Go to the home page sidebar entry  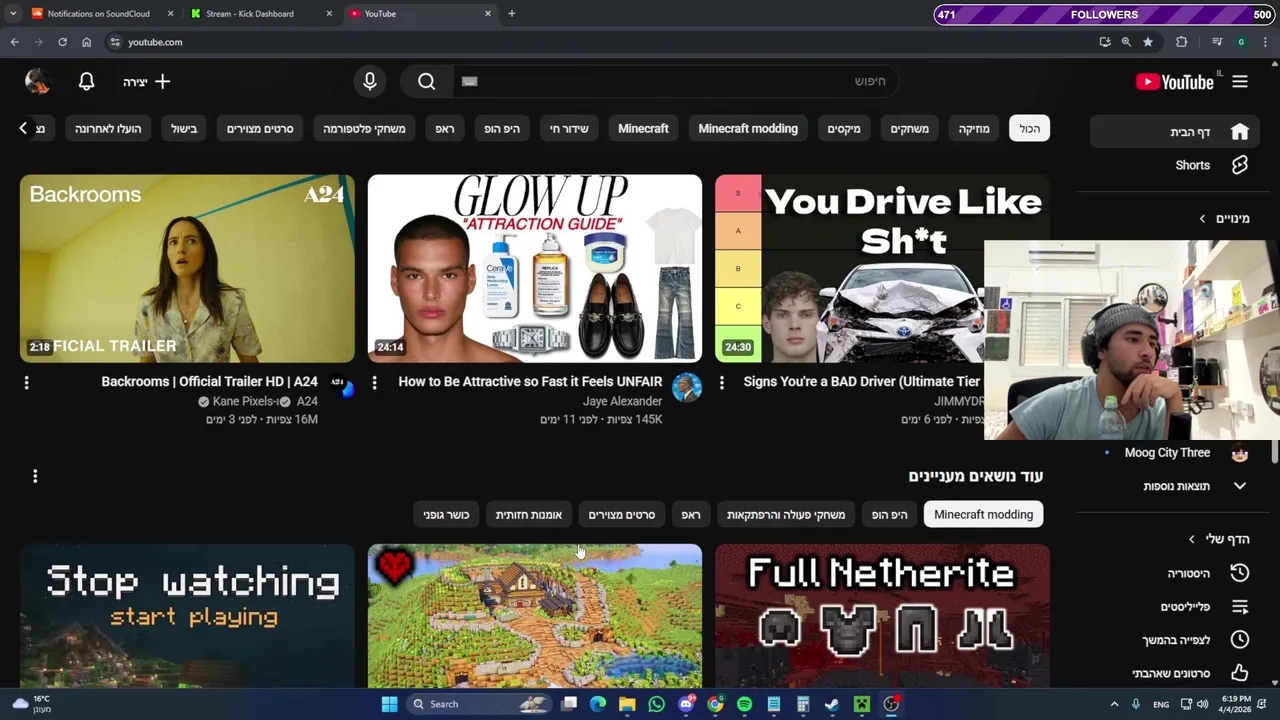(1176, 132)
